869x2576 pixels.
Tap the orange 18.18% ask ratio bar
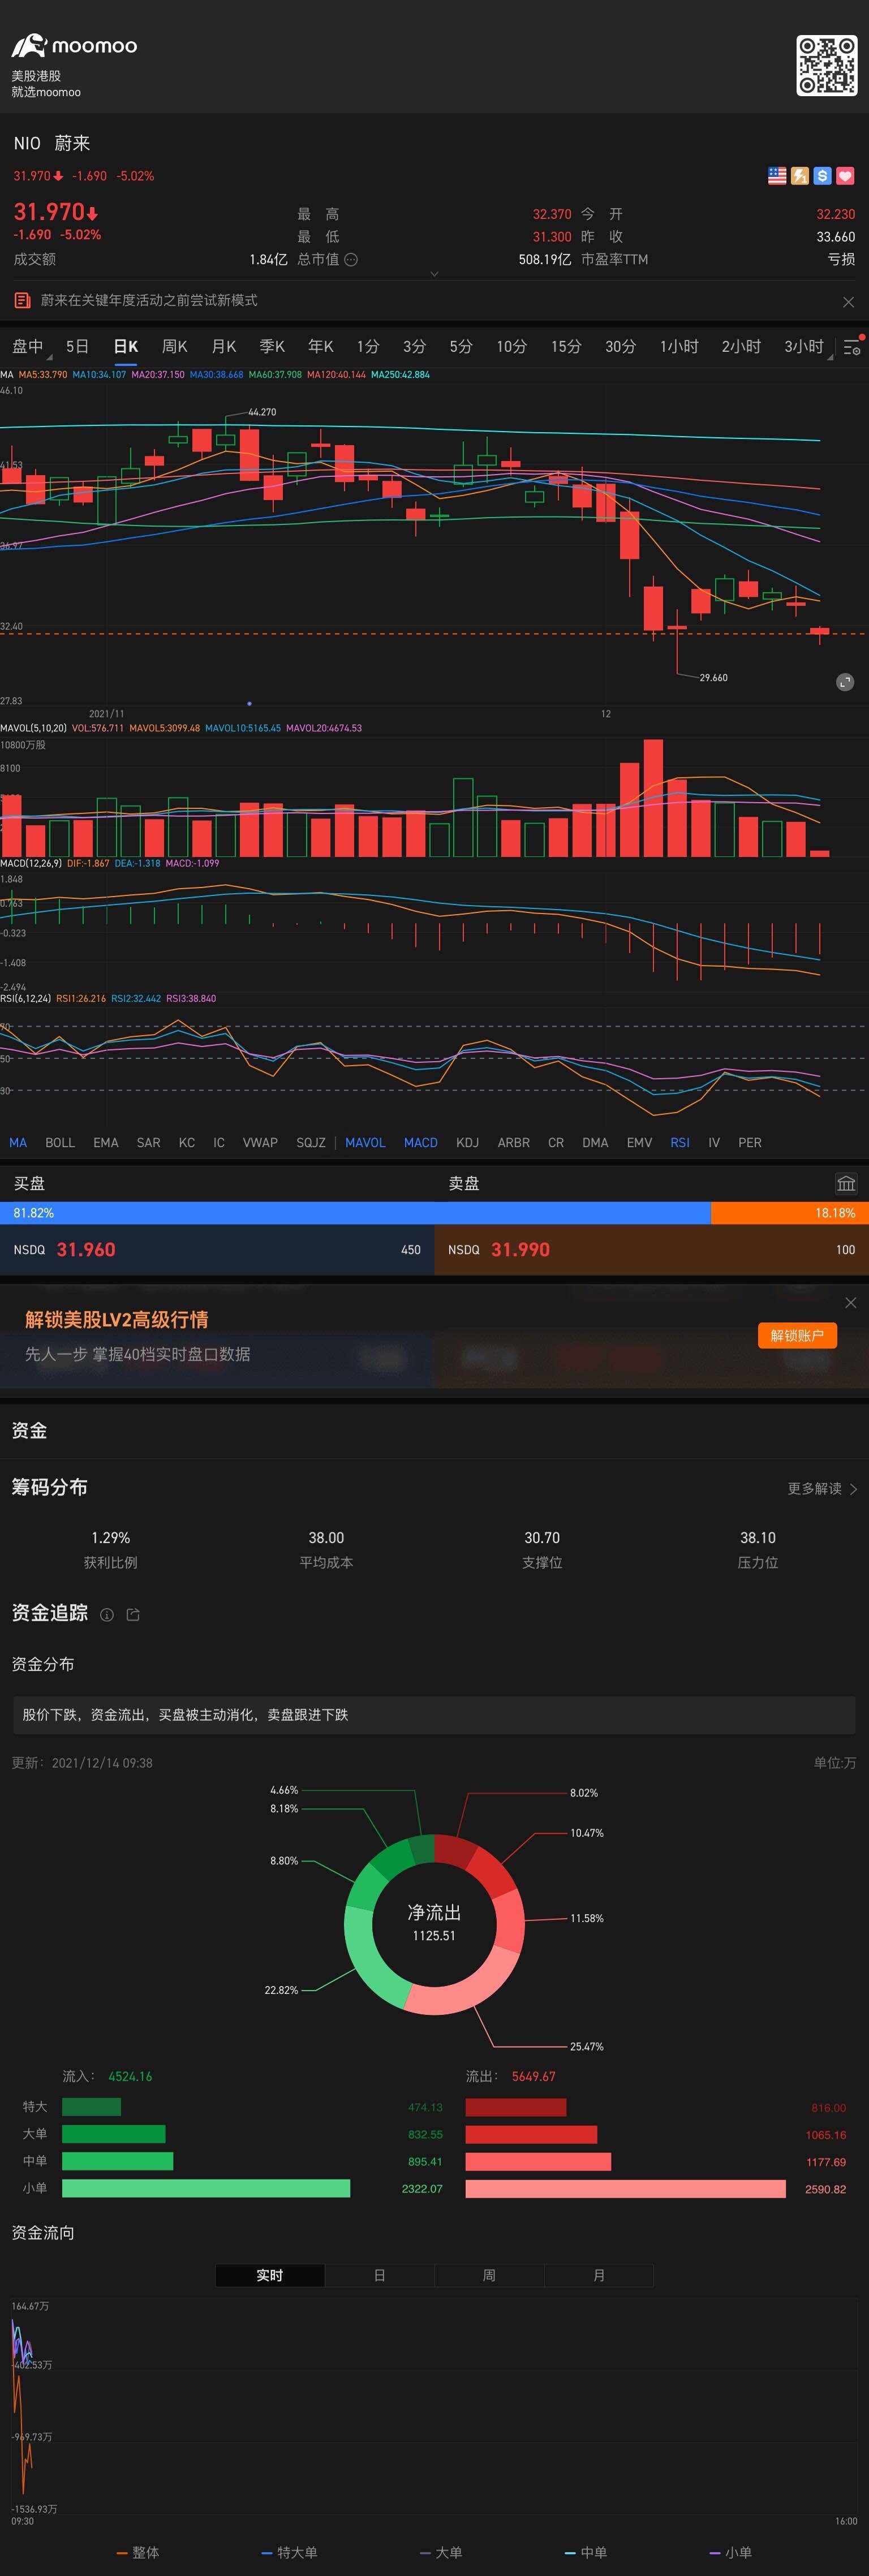pos(790,1213)
